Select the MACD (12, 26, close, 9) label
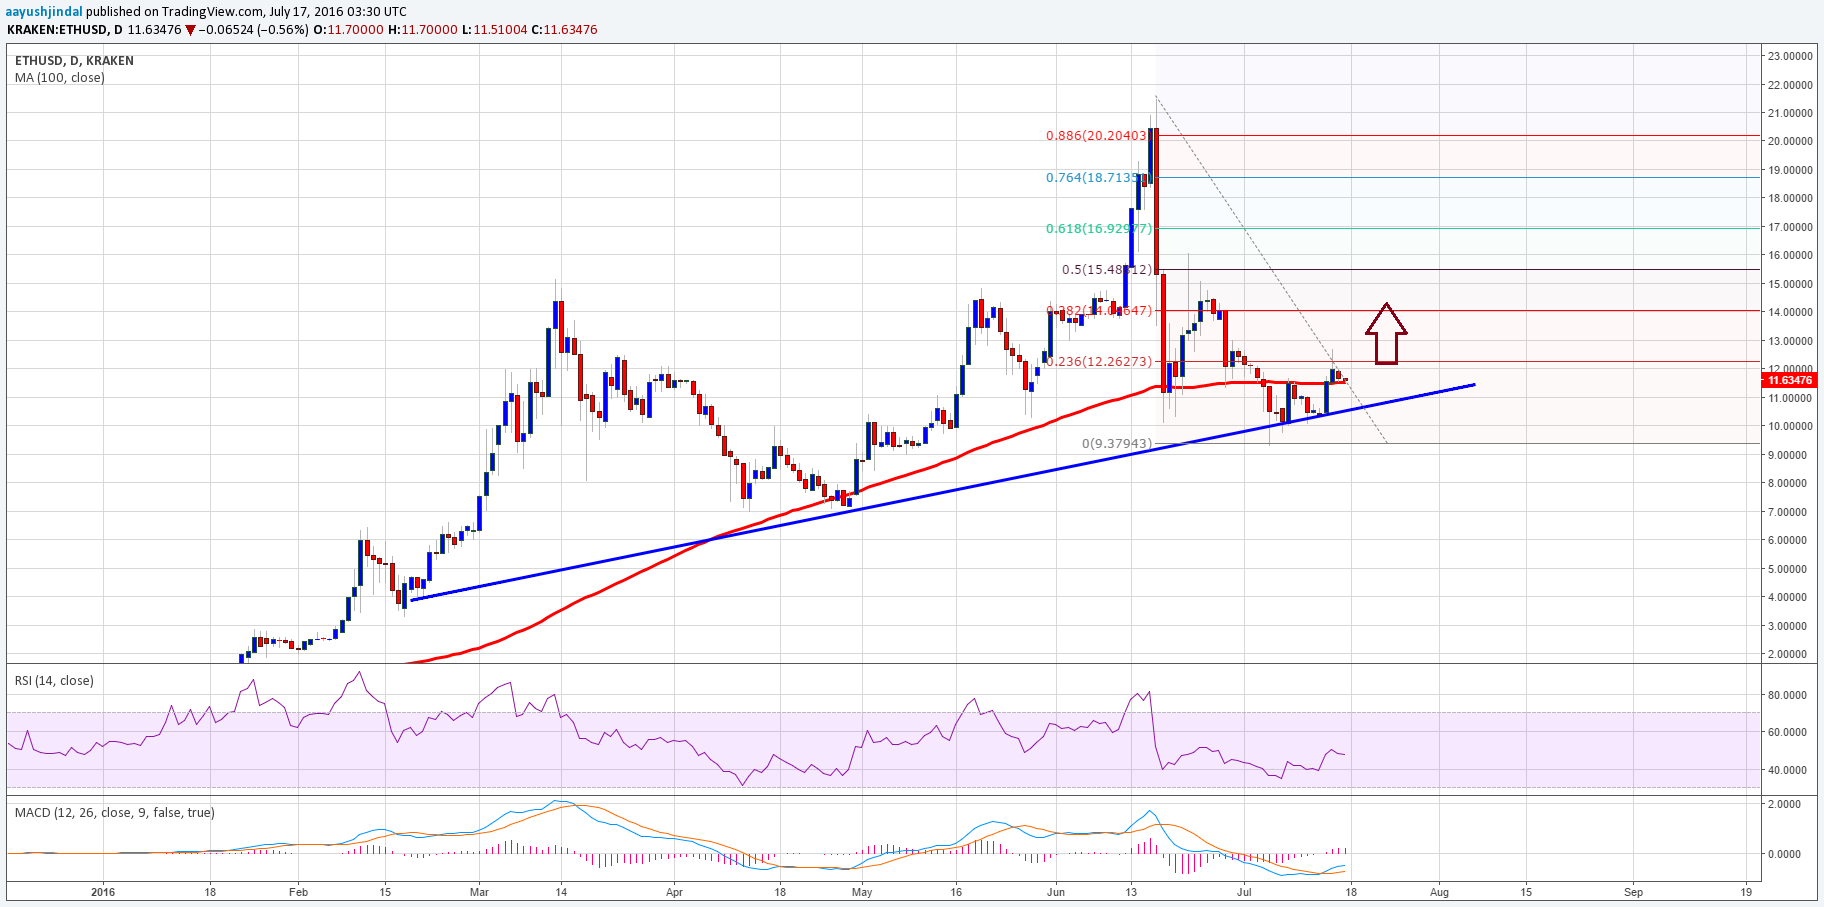 pos(114,813)
